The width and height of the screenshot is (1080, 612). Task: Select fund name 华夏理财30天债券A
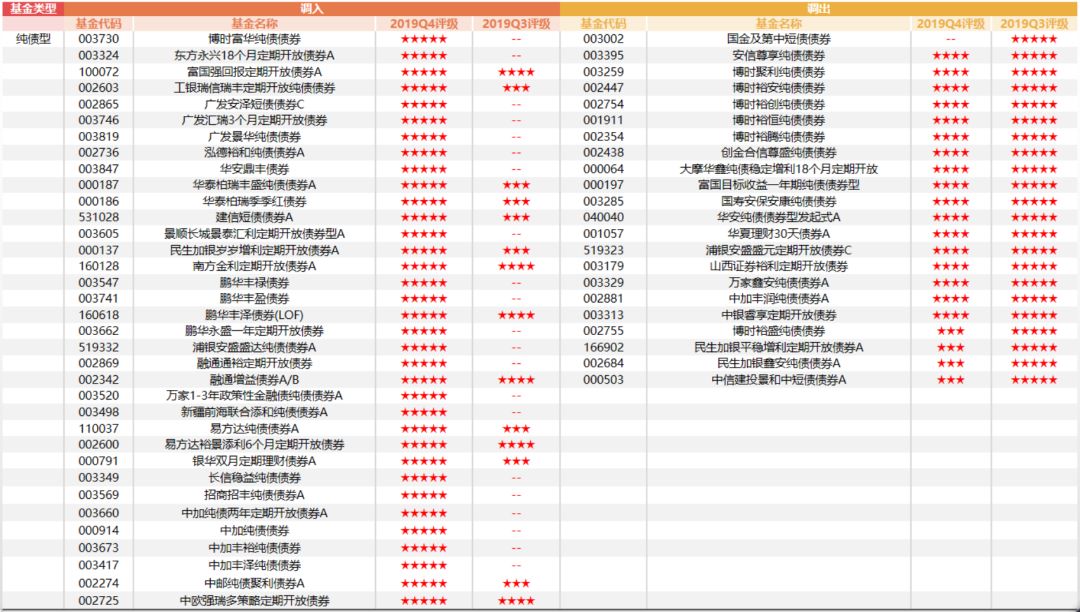(779, 234)
